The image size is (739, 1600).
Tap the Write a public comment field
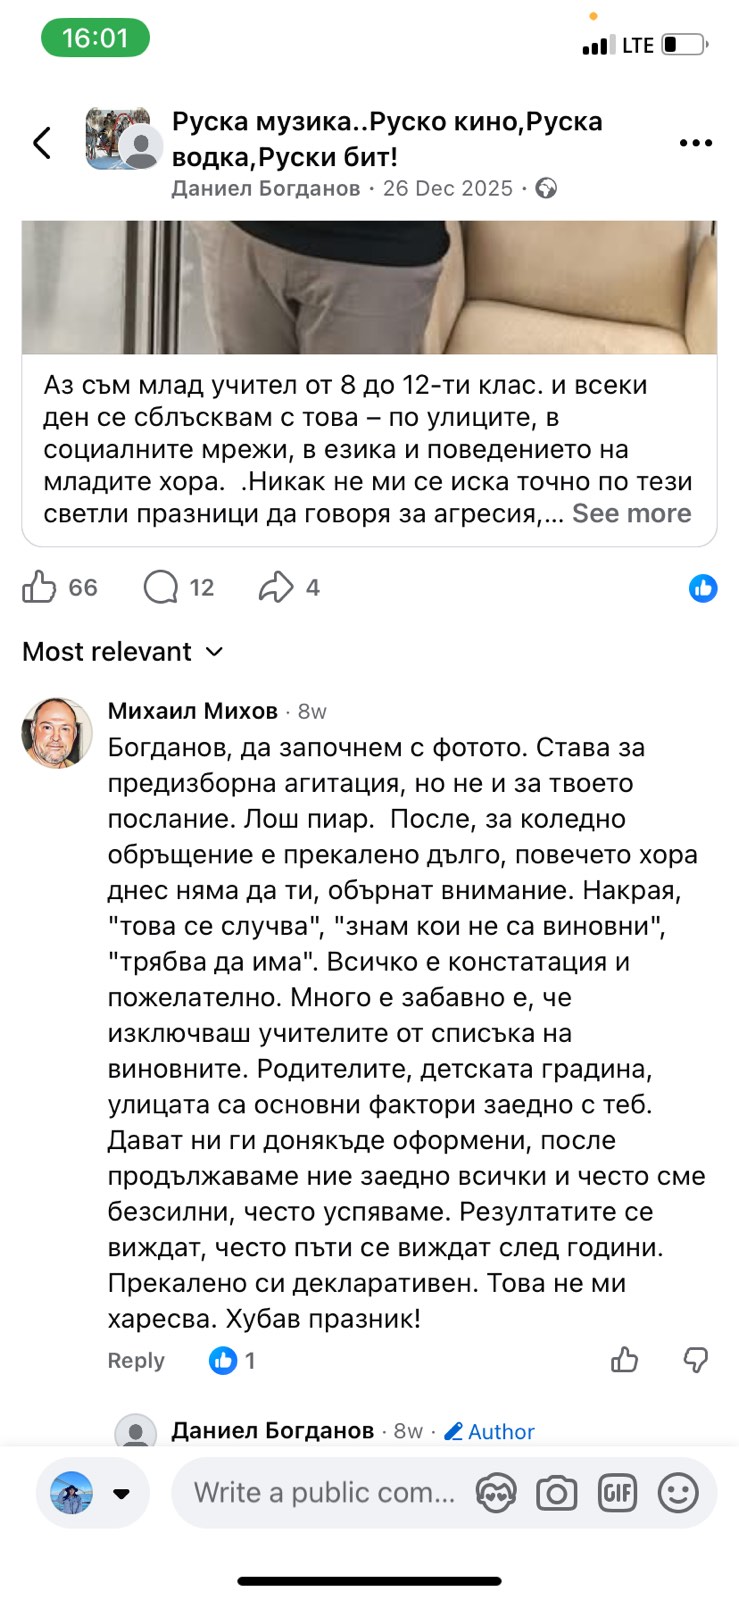pos(323,1493)
